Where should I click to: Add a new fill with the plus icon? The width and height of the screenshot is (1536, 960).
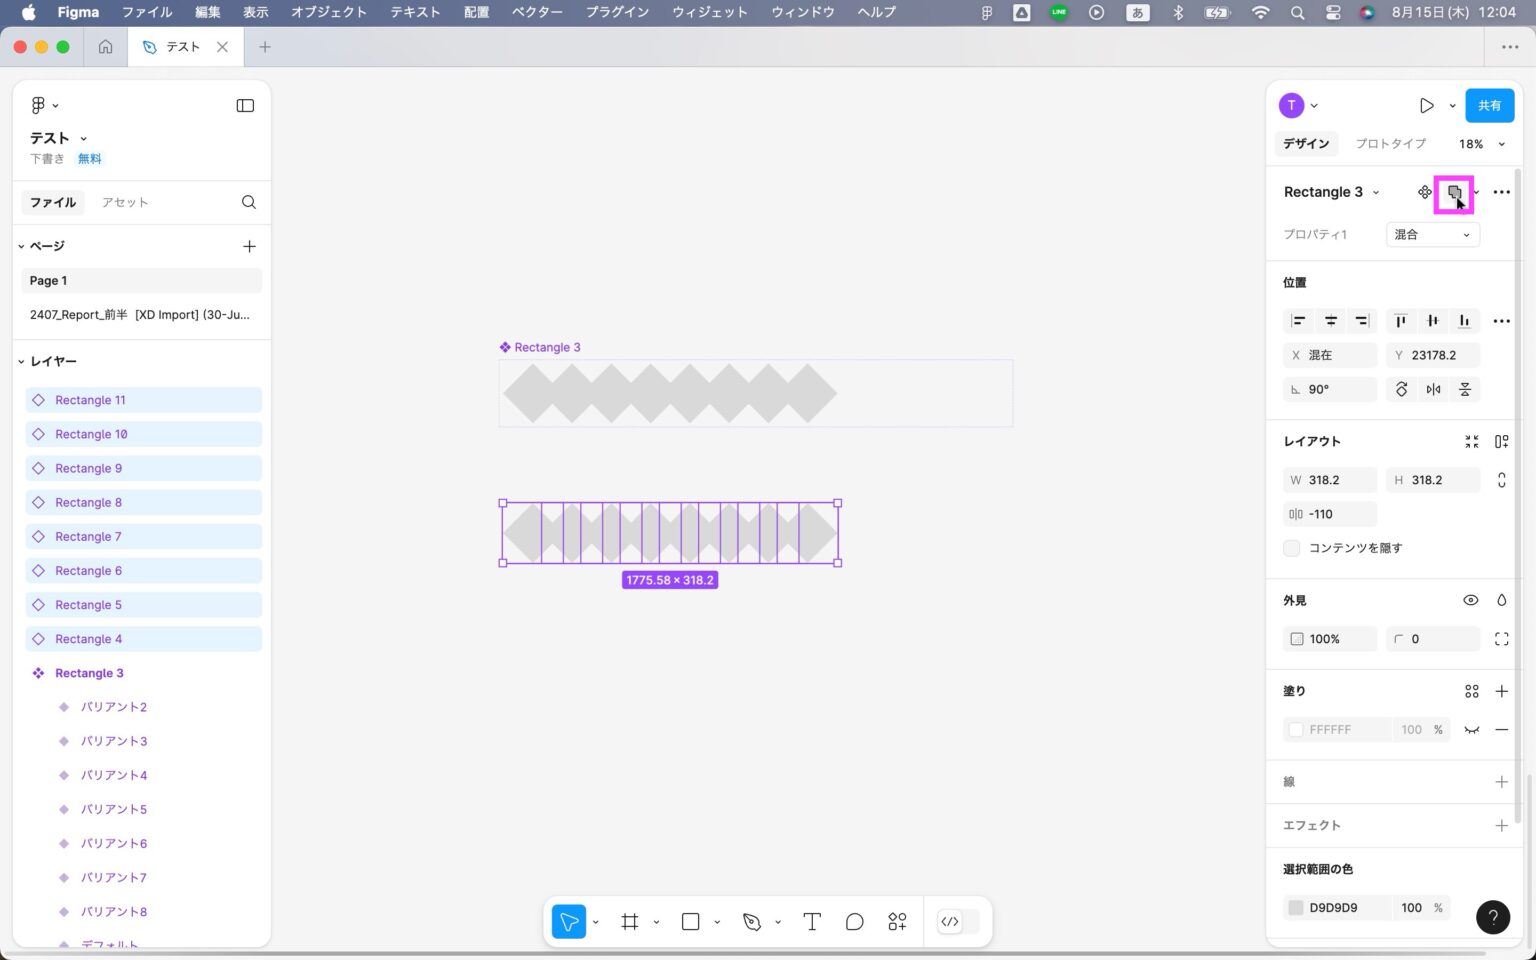1501,691
